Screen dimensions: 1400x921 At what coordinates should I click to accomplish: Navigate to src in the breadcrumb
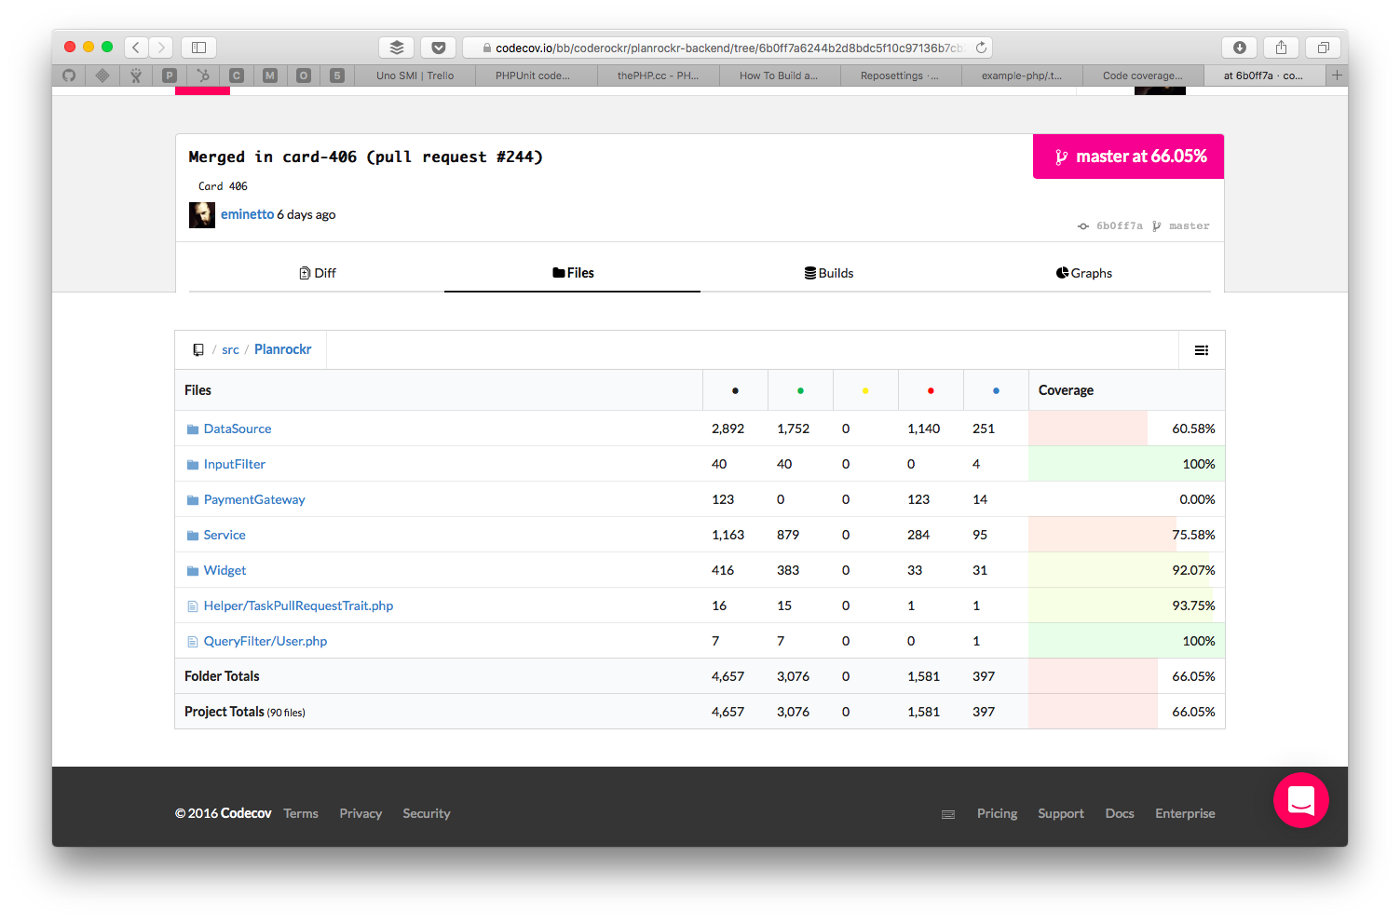click(230, 350)
